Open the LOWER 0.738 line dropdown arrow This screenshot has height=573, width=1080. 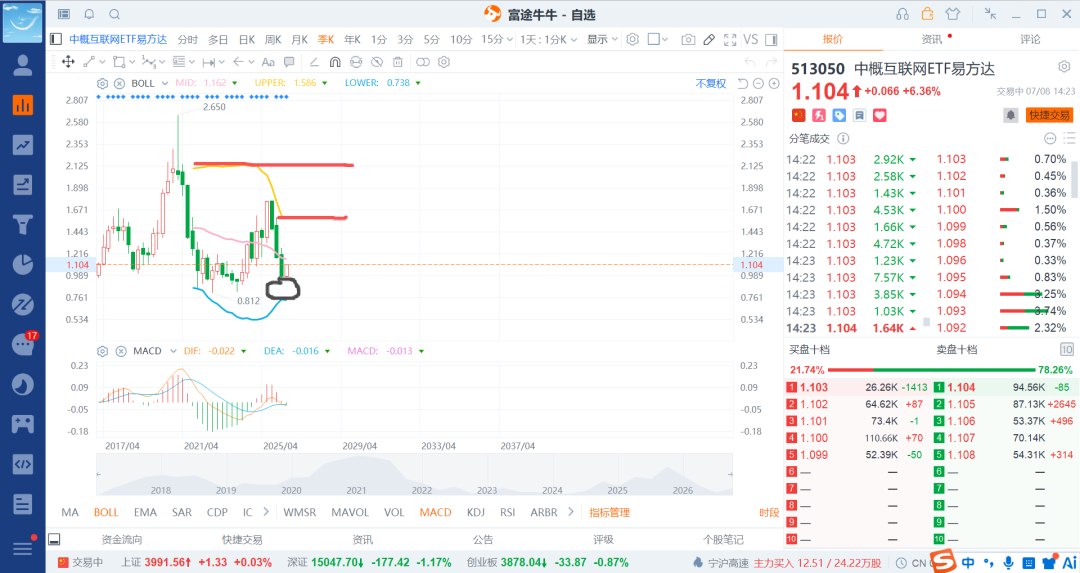click(418, 83)
